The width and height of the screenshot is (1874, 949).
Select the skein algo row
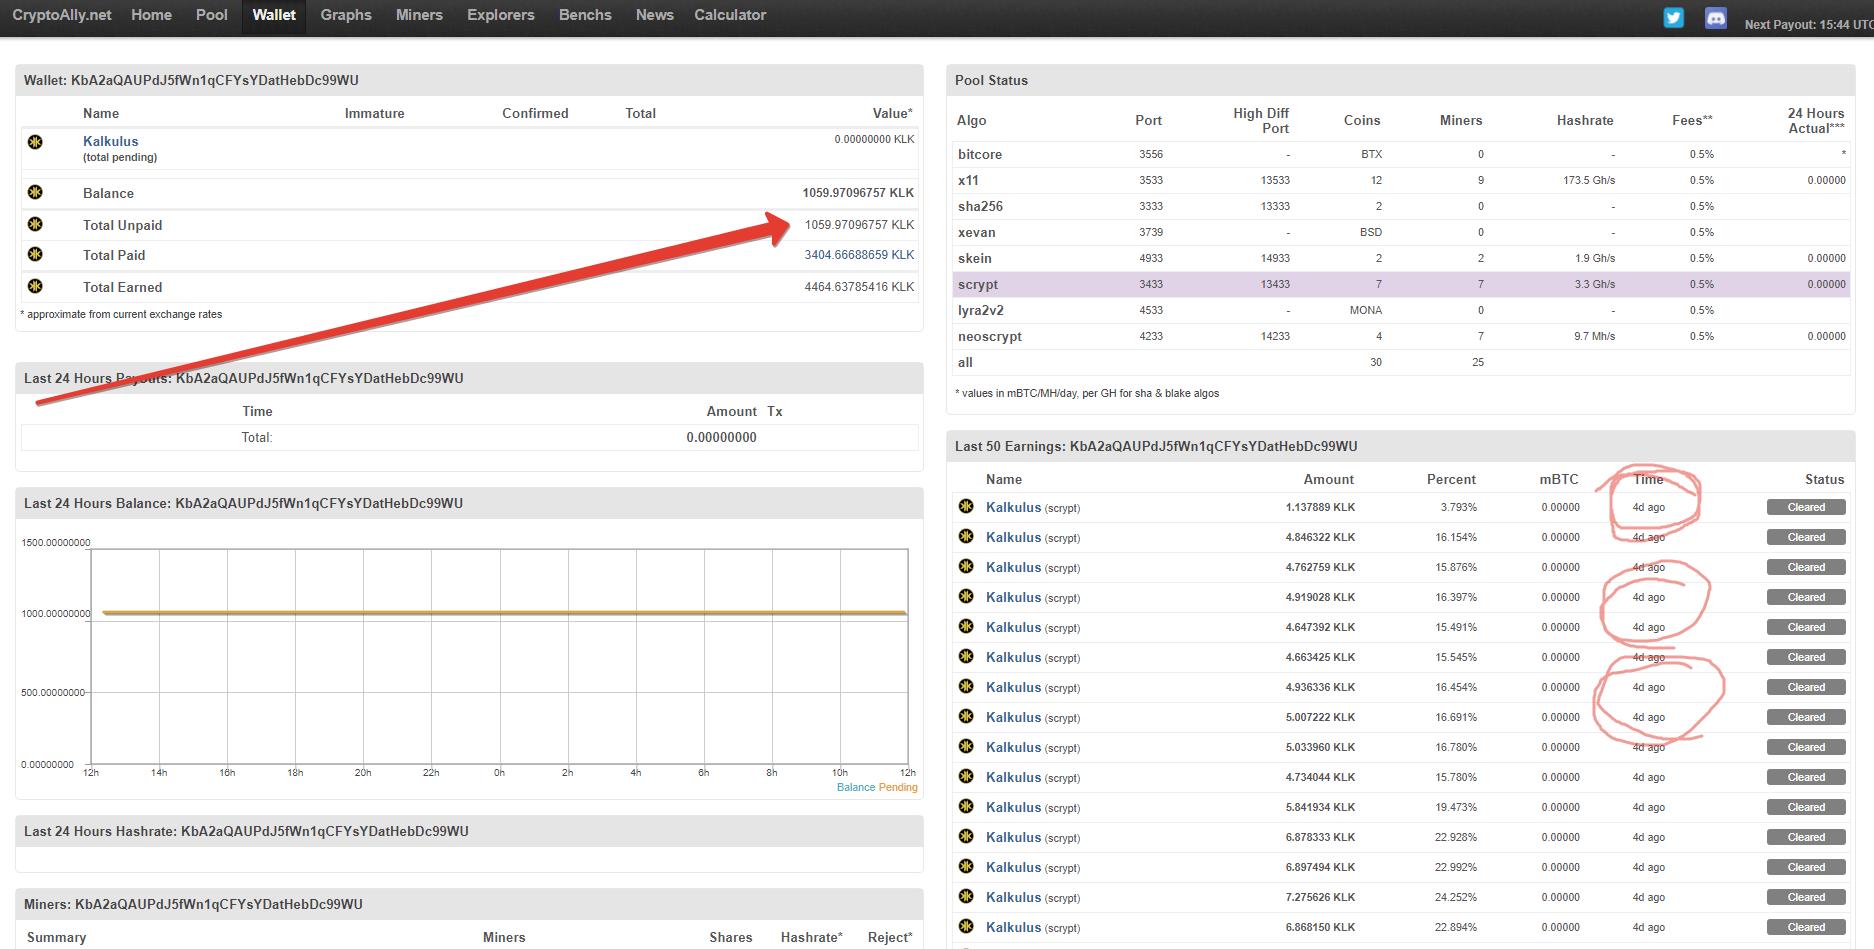click(1401, 258)
